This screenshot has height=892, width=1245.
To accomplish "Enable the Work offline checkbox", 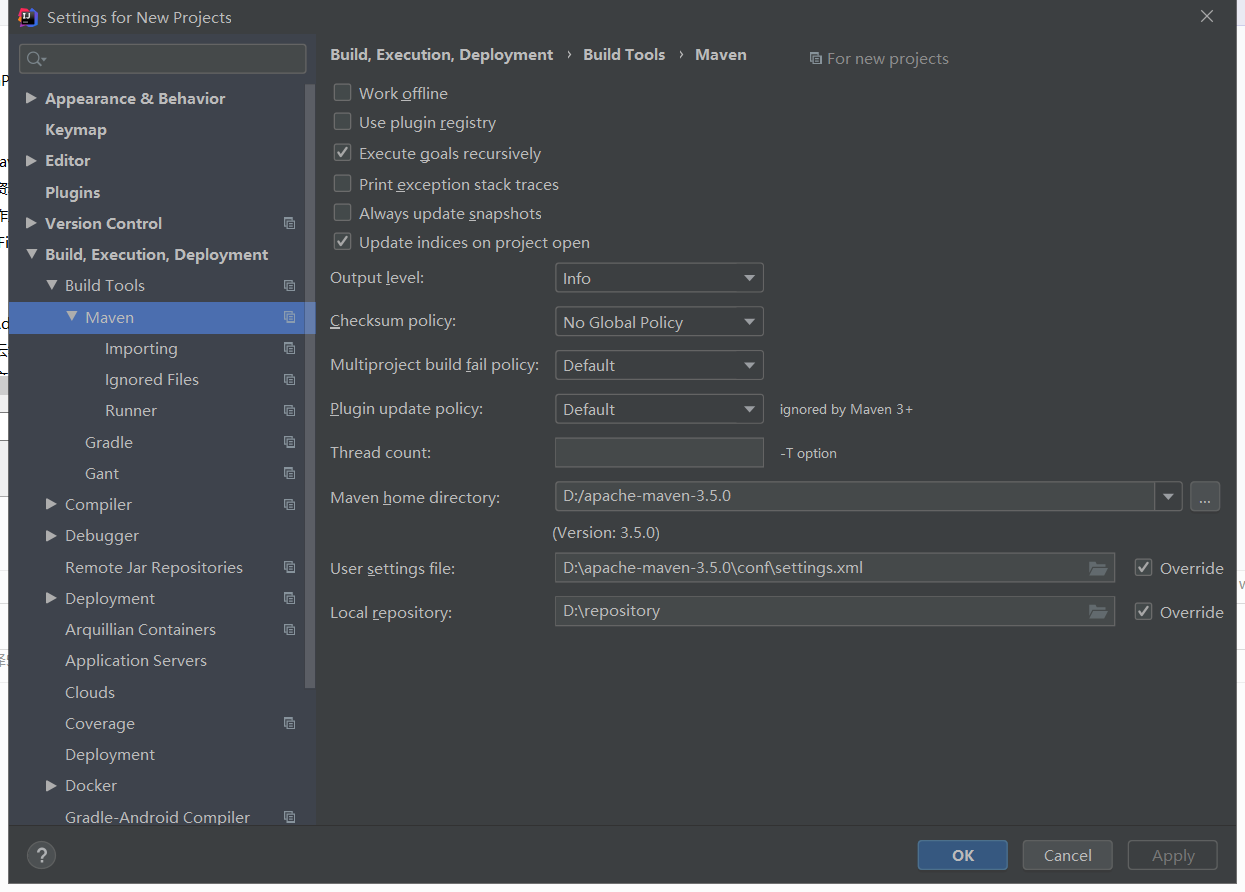I will [x=342, y=92].
